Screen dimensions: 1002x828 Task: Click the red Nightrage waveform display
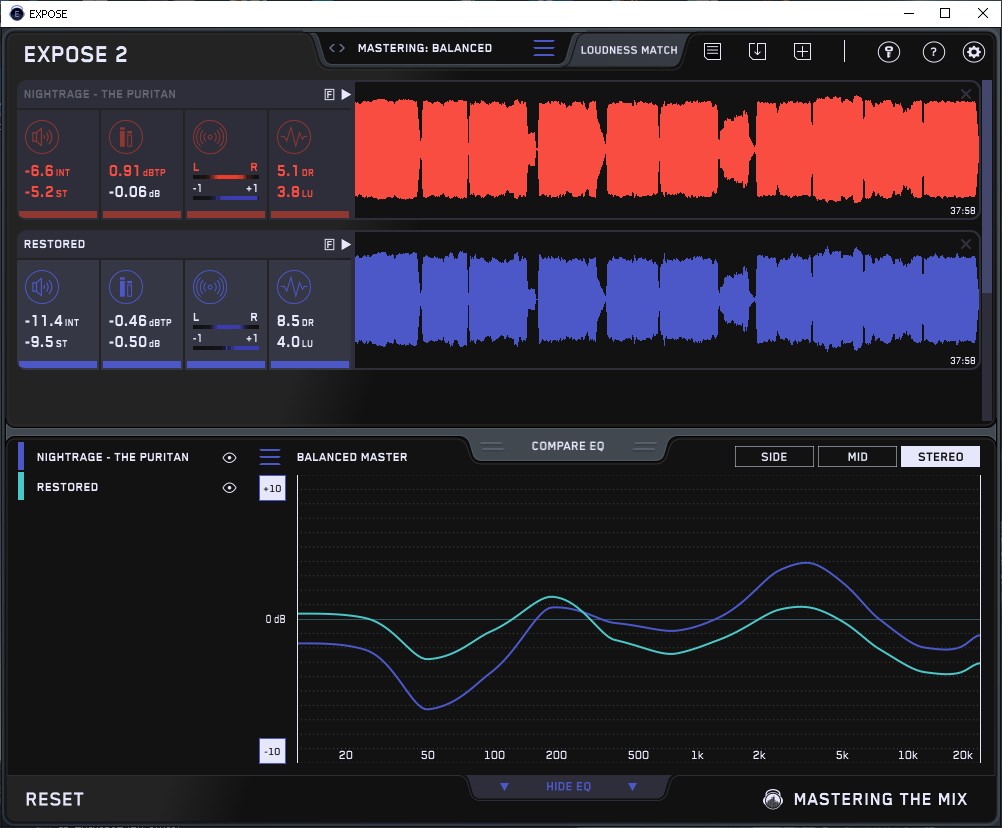coord(667,150)
